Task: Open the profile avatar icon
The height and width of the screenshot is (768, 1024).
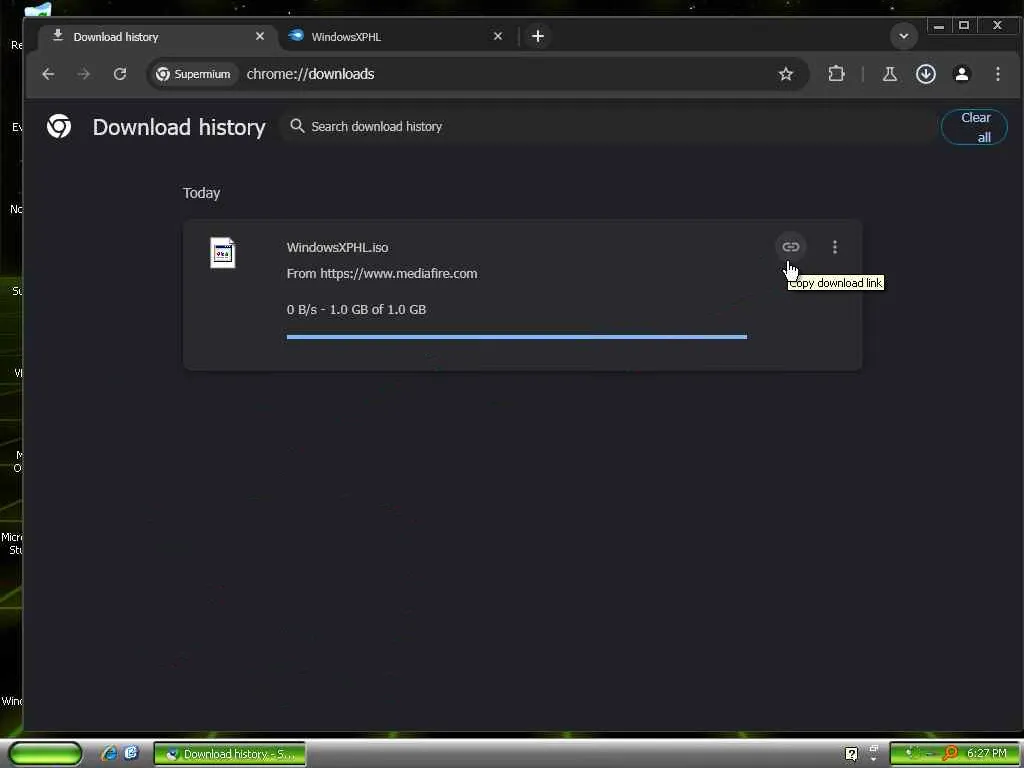Action: (x=961, y=74)
